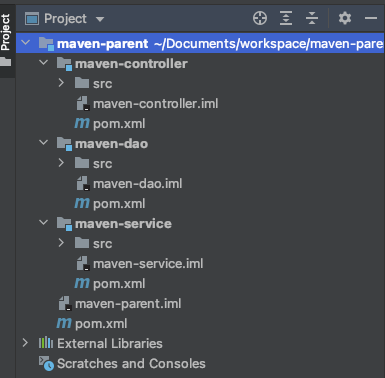Click the maven-parent module folder icon
The width and height of the screenshot is (385, 378).
(x=46, y=44)
